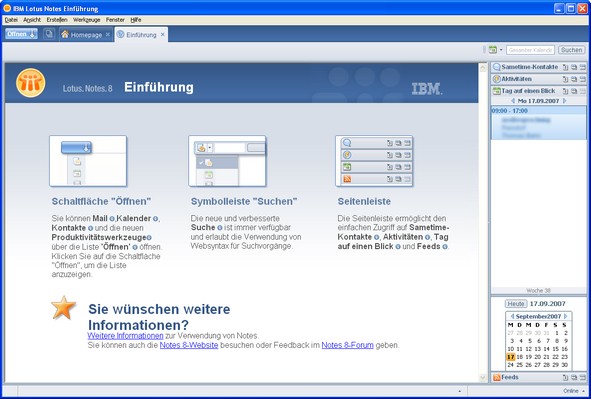The height and width of the screenshot is (399, 591).
Task: Open the Werkzeuge menu
Action: [86, 20]
